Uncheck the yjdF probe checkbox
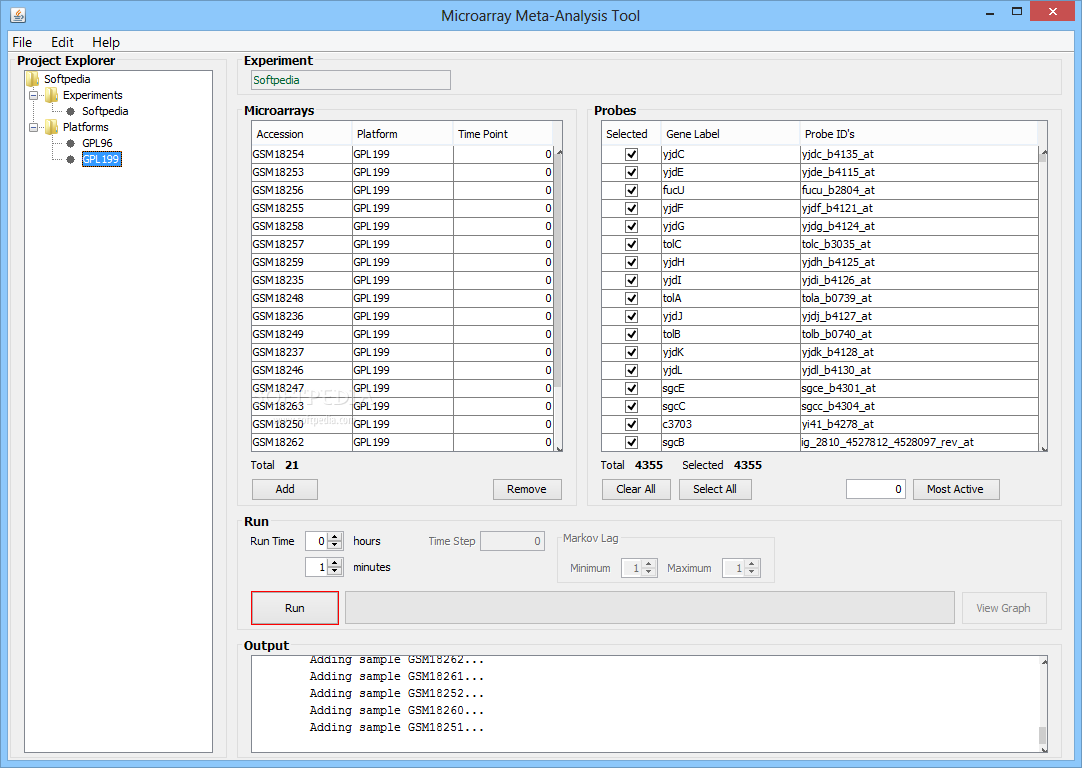The height and width of the screenshot is (768, 1082). point(631,208)
